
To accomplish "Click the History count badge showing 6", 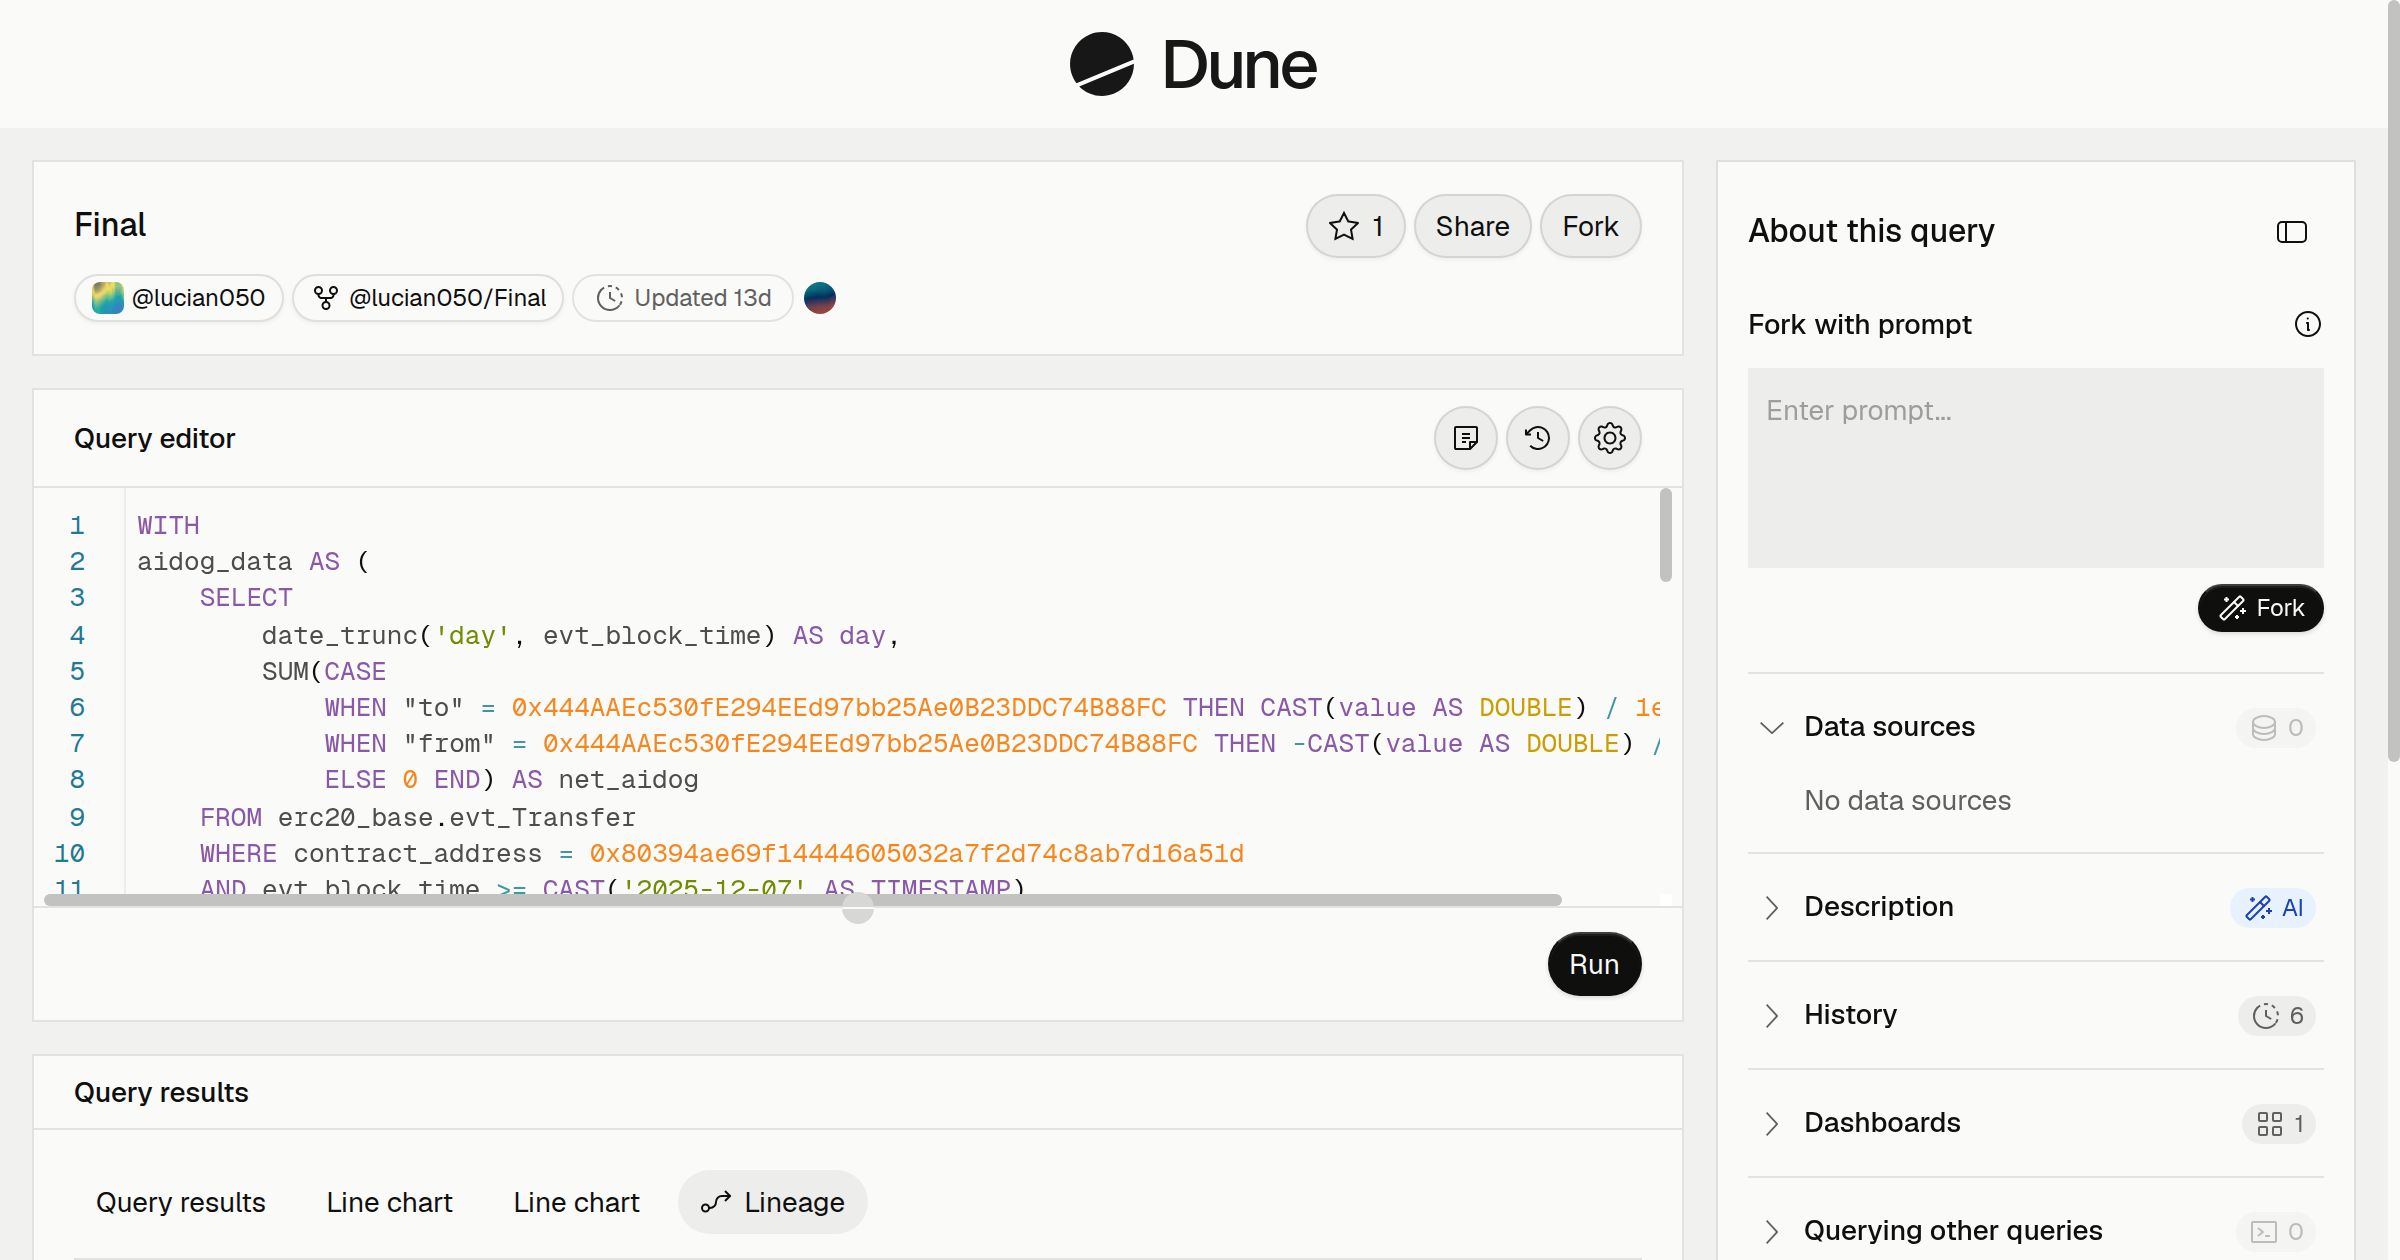I will click(2277, 1015).
